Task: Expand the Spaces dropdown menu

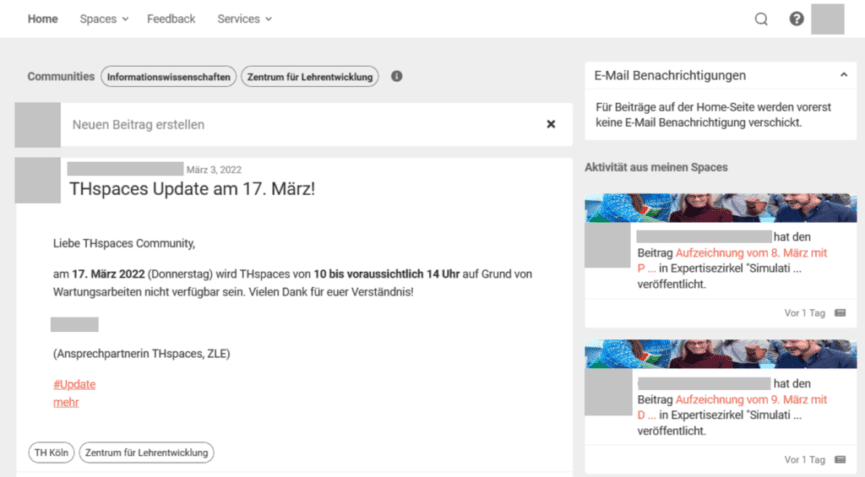Action: pyautogui.click(x=104, y=19)
